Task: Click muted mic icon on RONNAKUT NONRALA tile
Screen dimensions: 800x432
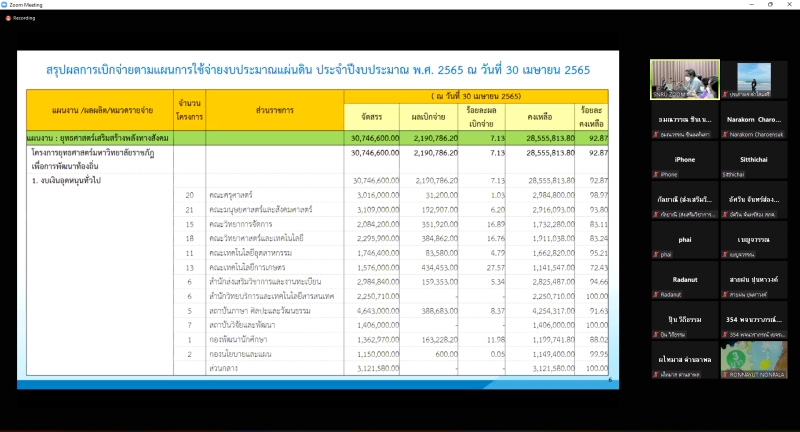Action: point(726,376)
